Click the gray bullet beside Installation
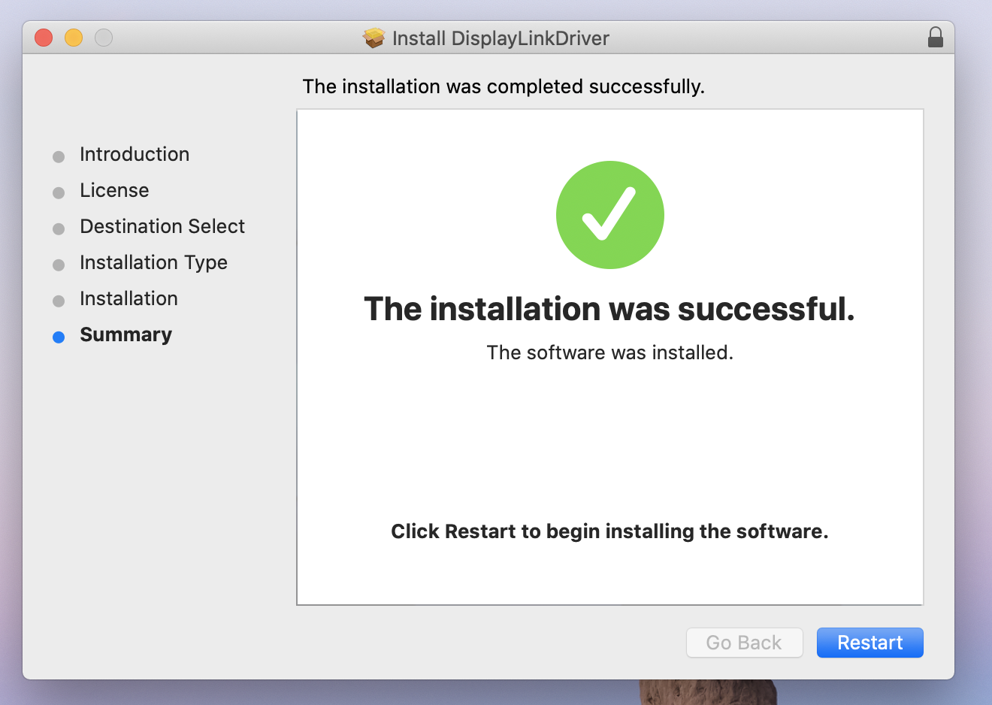This screenshot has height=705, width=992. click(x=59, y=301)
